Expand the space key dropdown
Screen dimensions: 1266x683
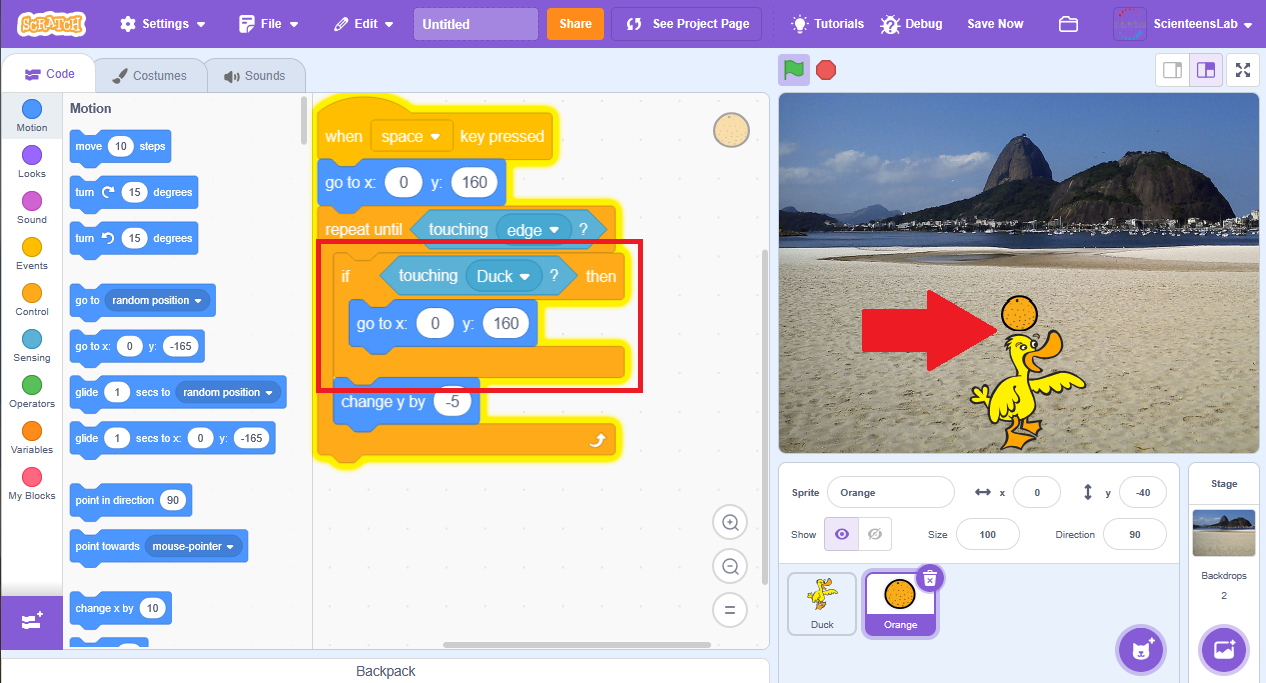coord(435,136)
